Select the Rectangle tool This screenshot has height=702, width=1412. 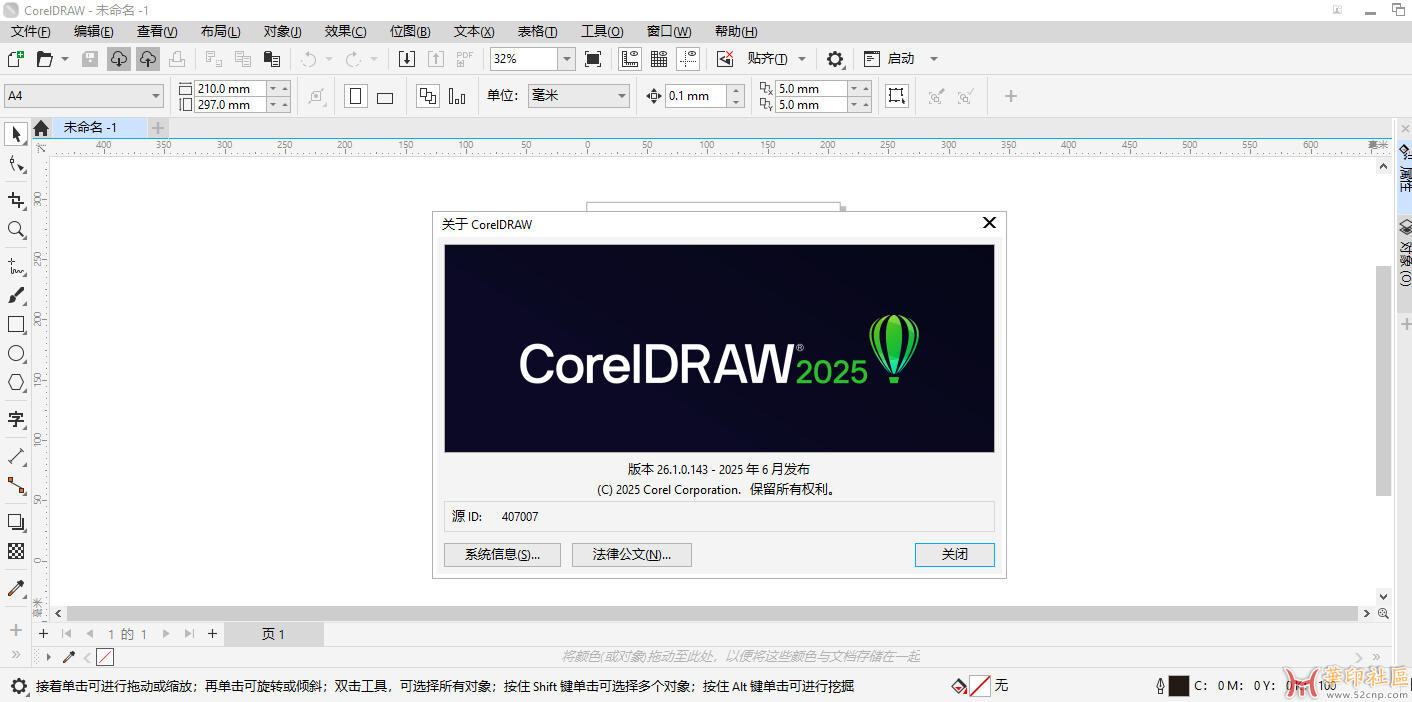tap(16, 325)
